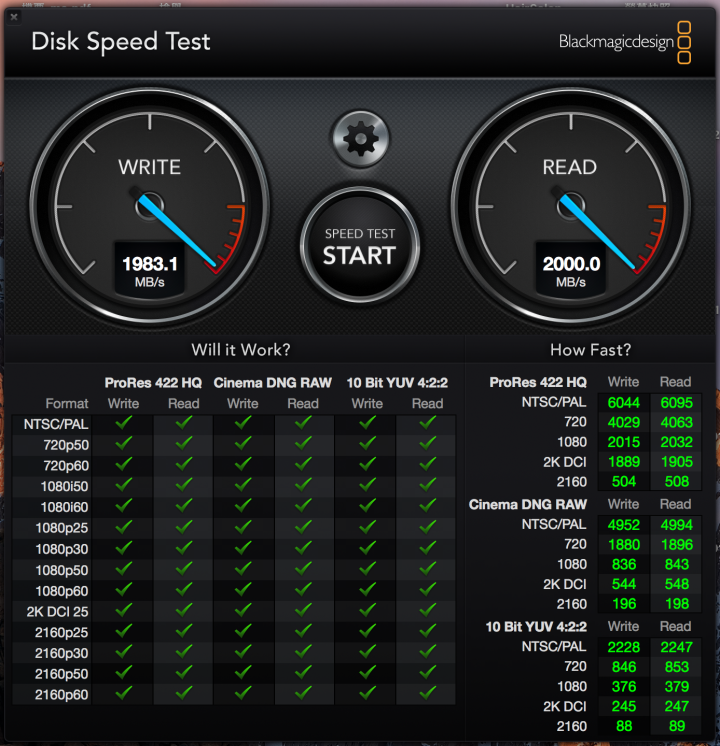Click 10 Bit YUV 1080 write value 376
The width and height of the screenshot is (720, 746).
click(623, 687)
